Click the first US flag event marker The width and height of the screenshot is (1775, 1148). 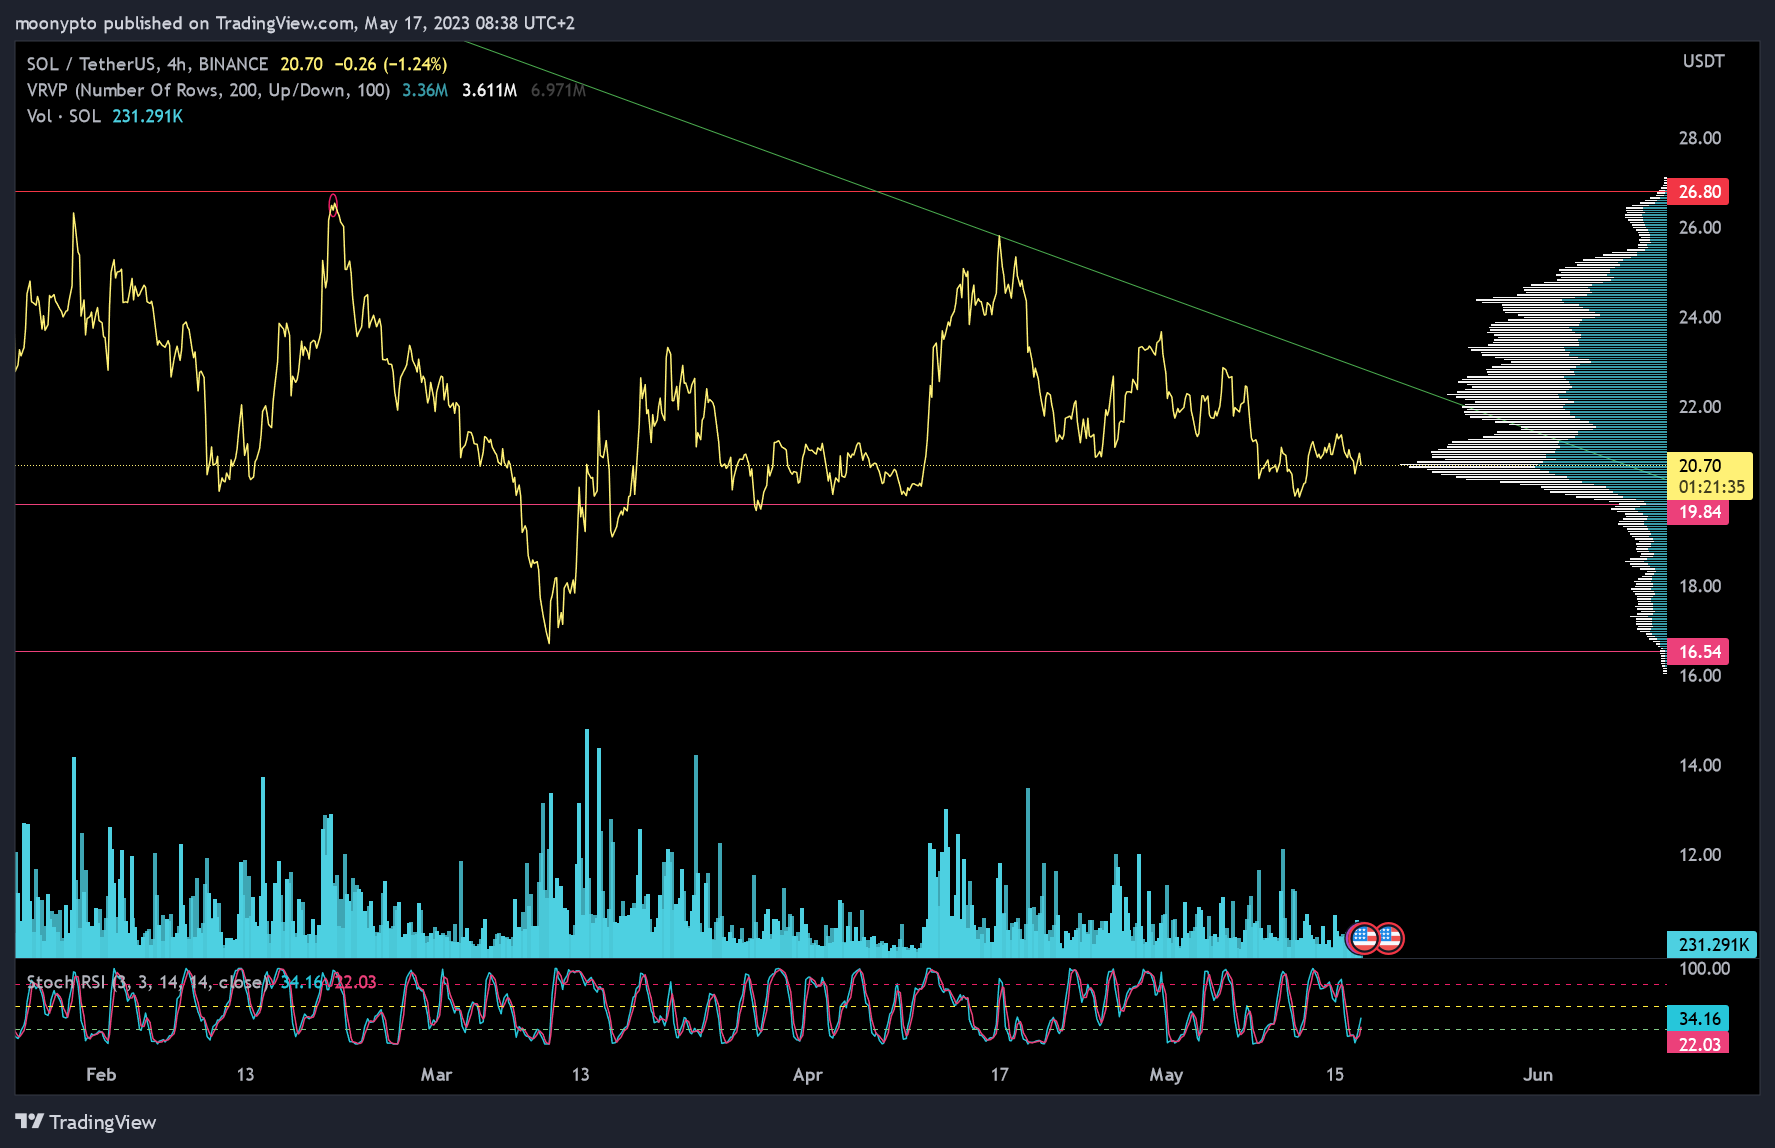coord(1363,938)
